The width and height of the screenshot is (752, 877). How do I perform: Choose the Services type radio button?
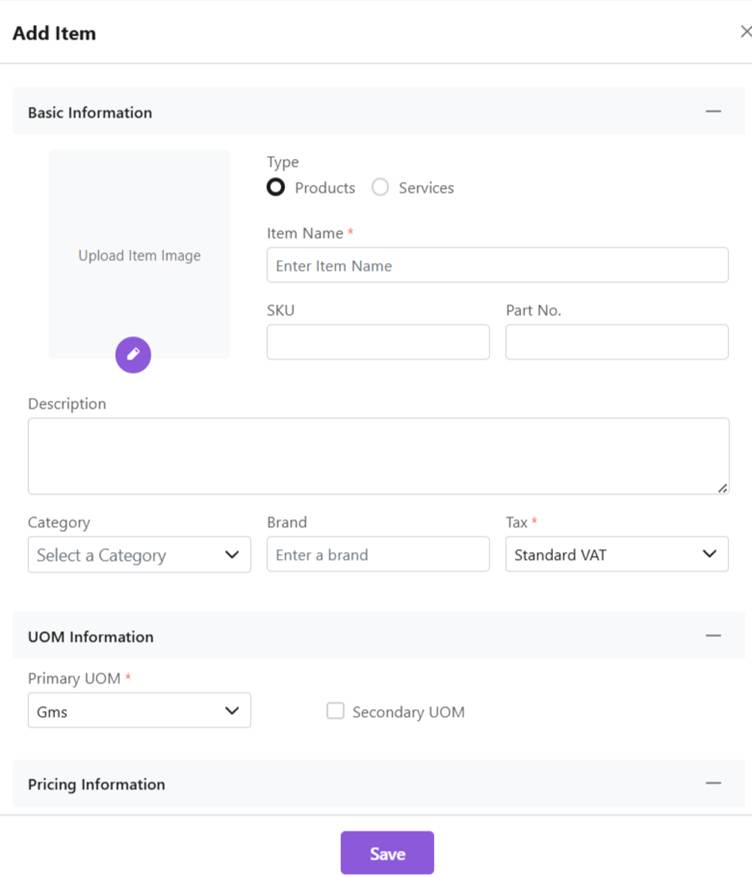380,187
